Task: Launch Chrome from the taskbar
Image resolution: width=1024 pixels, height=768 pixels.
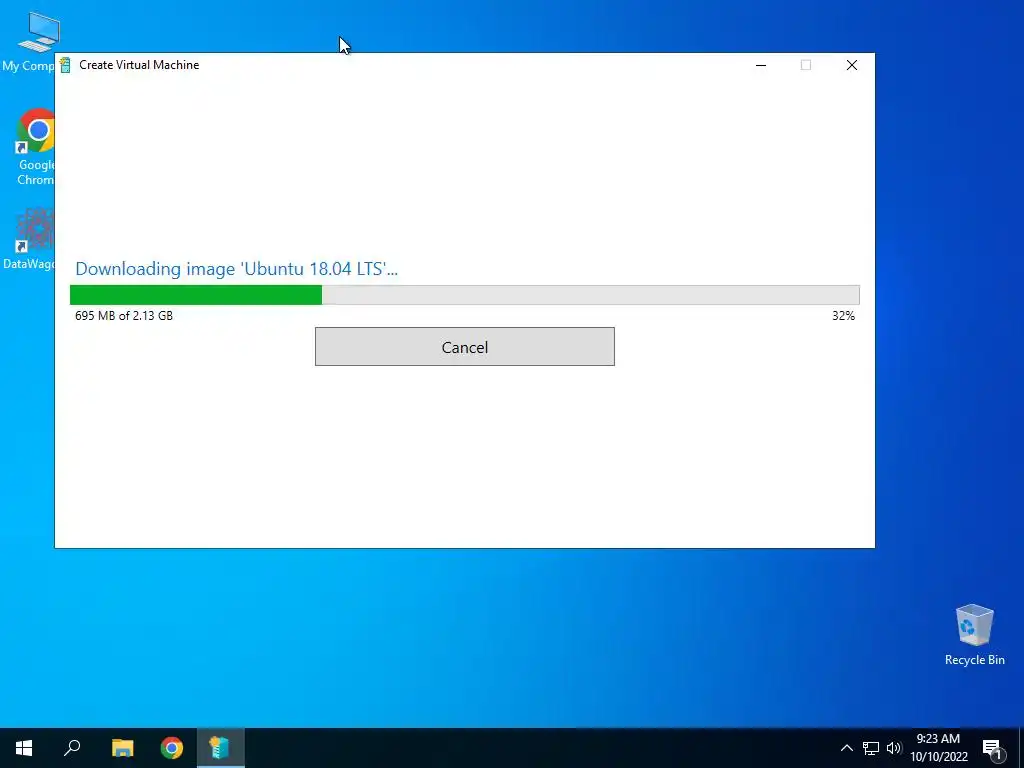Action: tap(172, 748)
